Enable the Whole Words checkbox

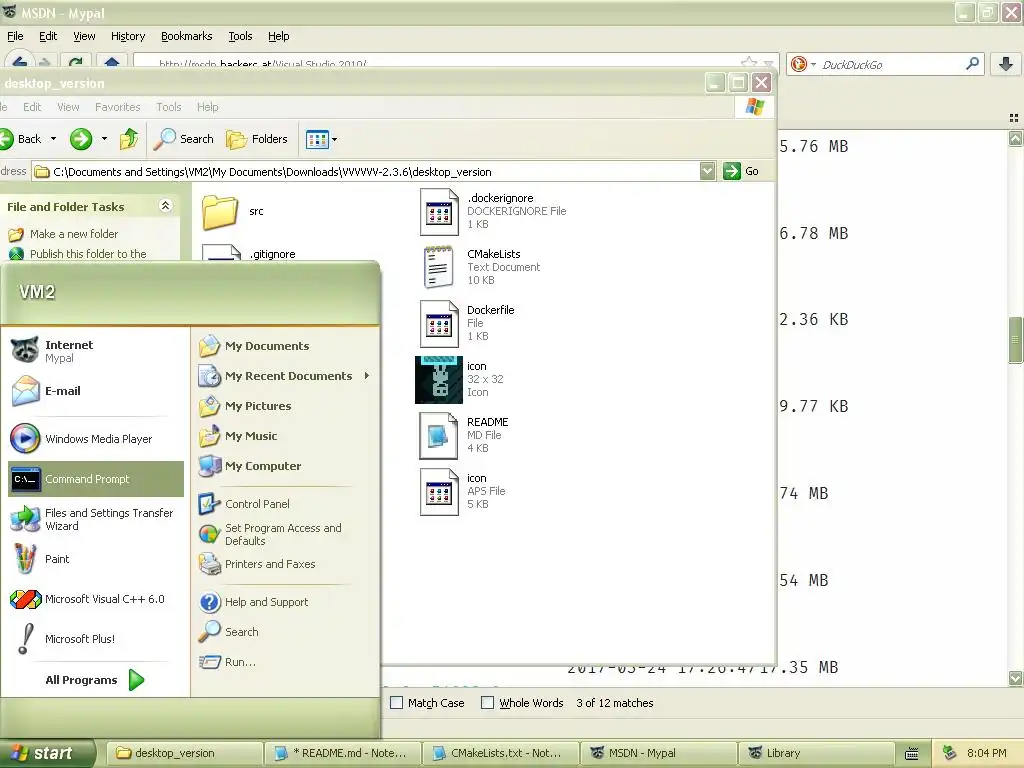point(487,703)
